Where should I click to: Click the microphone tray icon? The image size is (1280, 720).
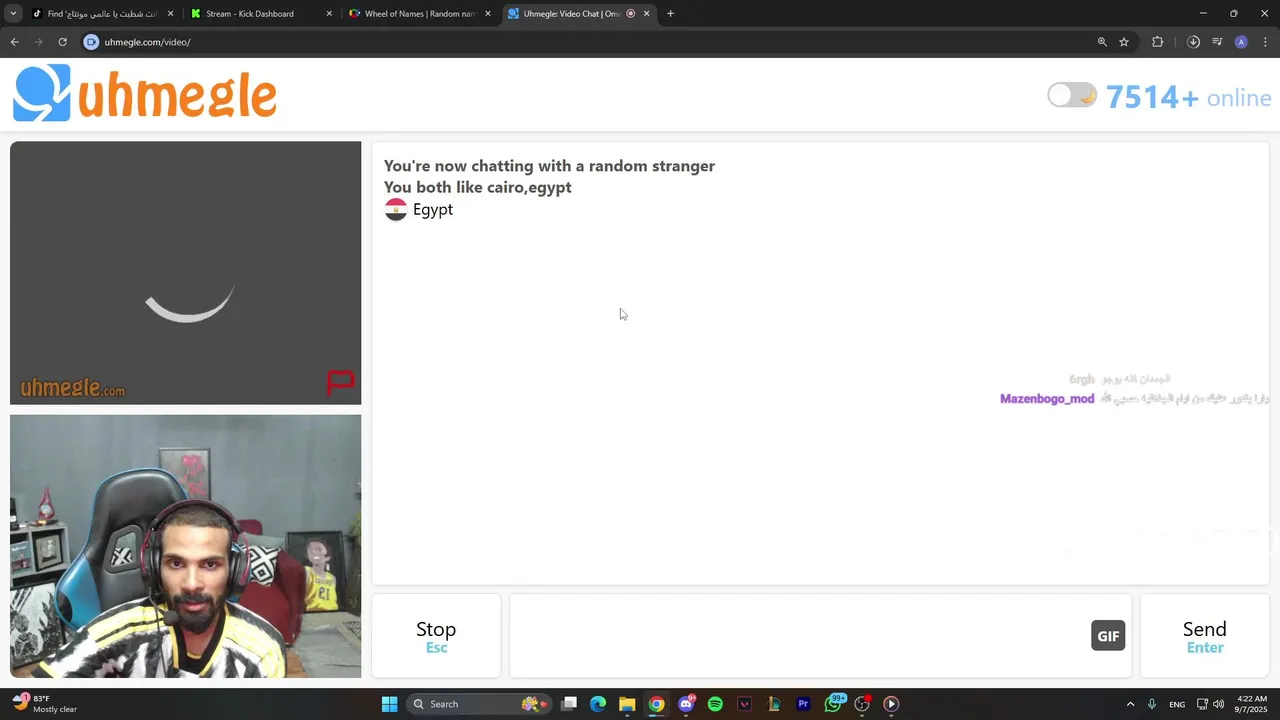[1152, 704]
